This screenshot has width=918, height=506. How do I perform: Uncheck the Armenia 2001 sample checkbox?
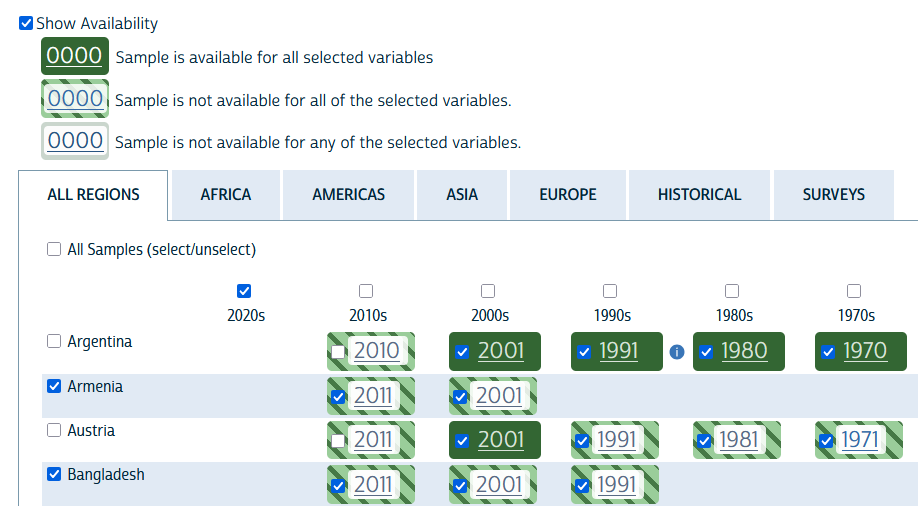click(x=460, y=397)
